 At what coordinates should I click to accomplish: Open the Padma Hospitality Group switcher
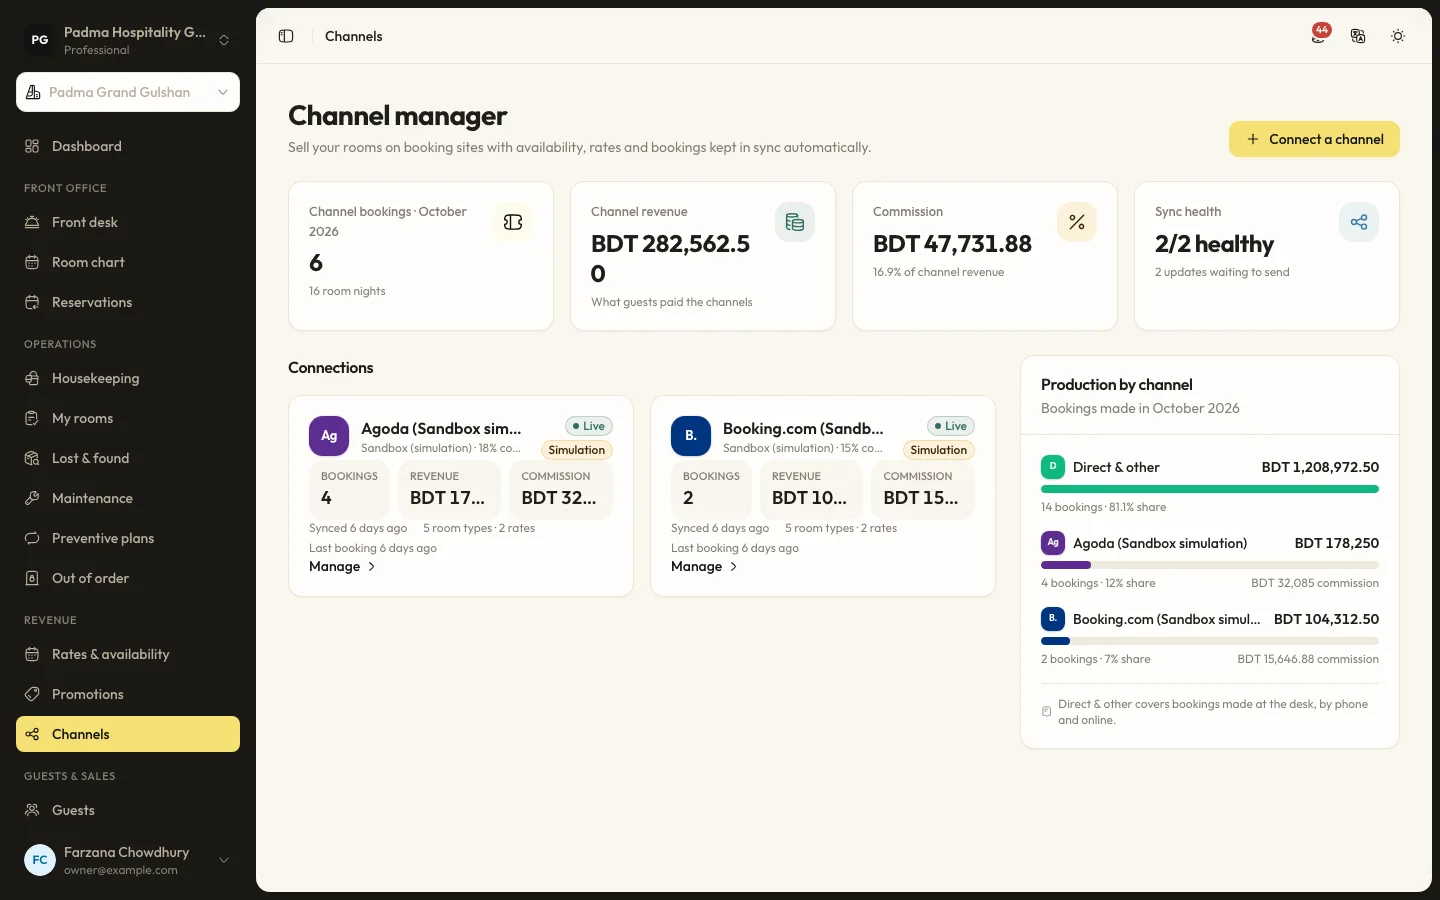(x=128, y=40)
